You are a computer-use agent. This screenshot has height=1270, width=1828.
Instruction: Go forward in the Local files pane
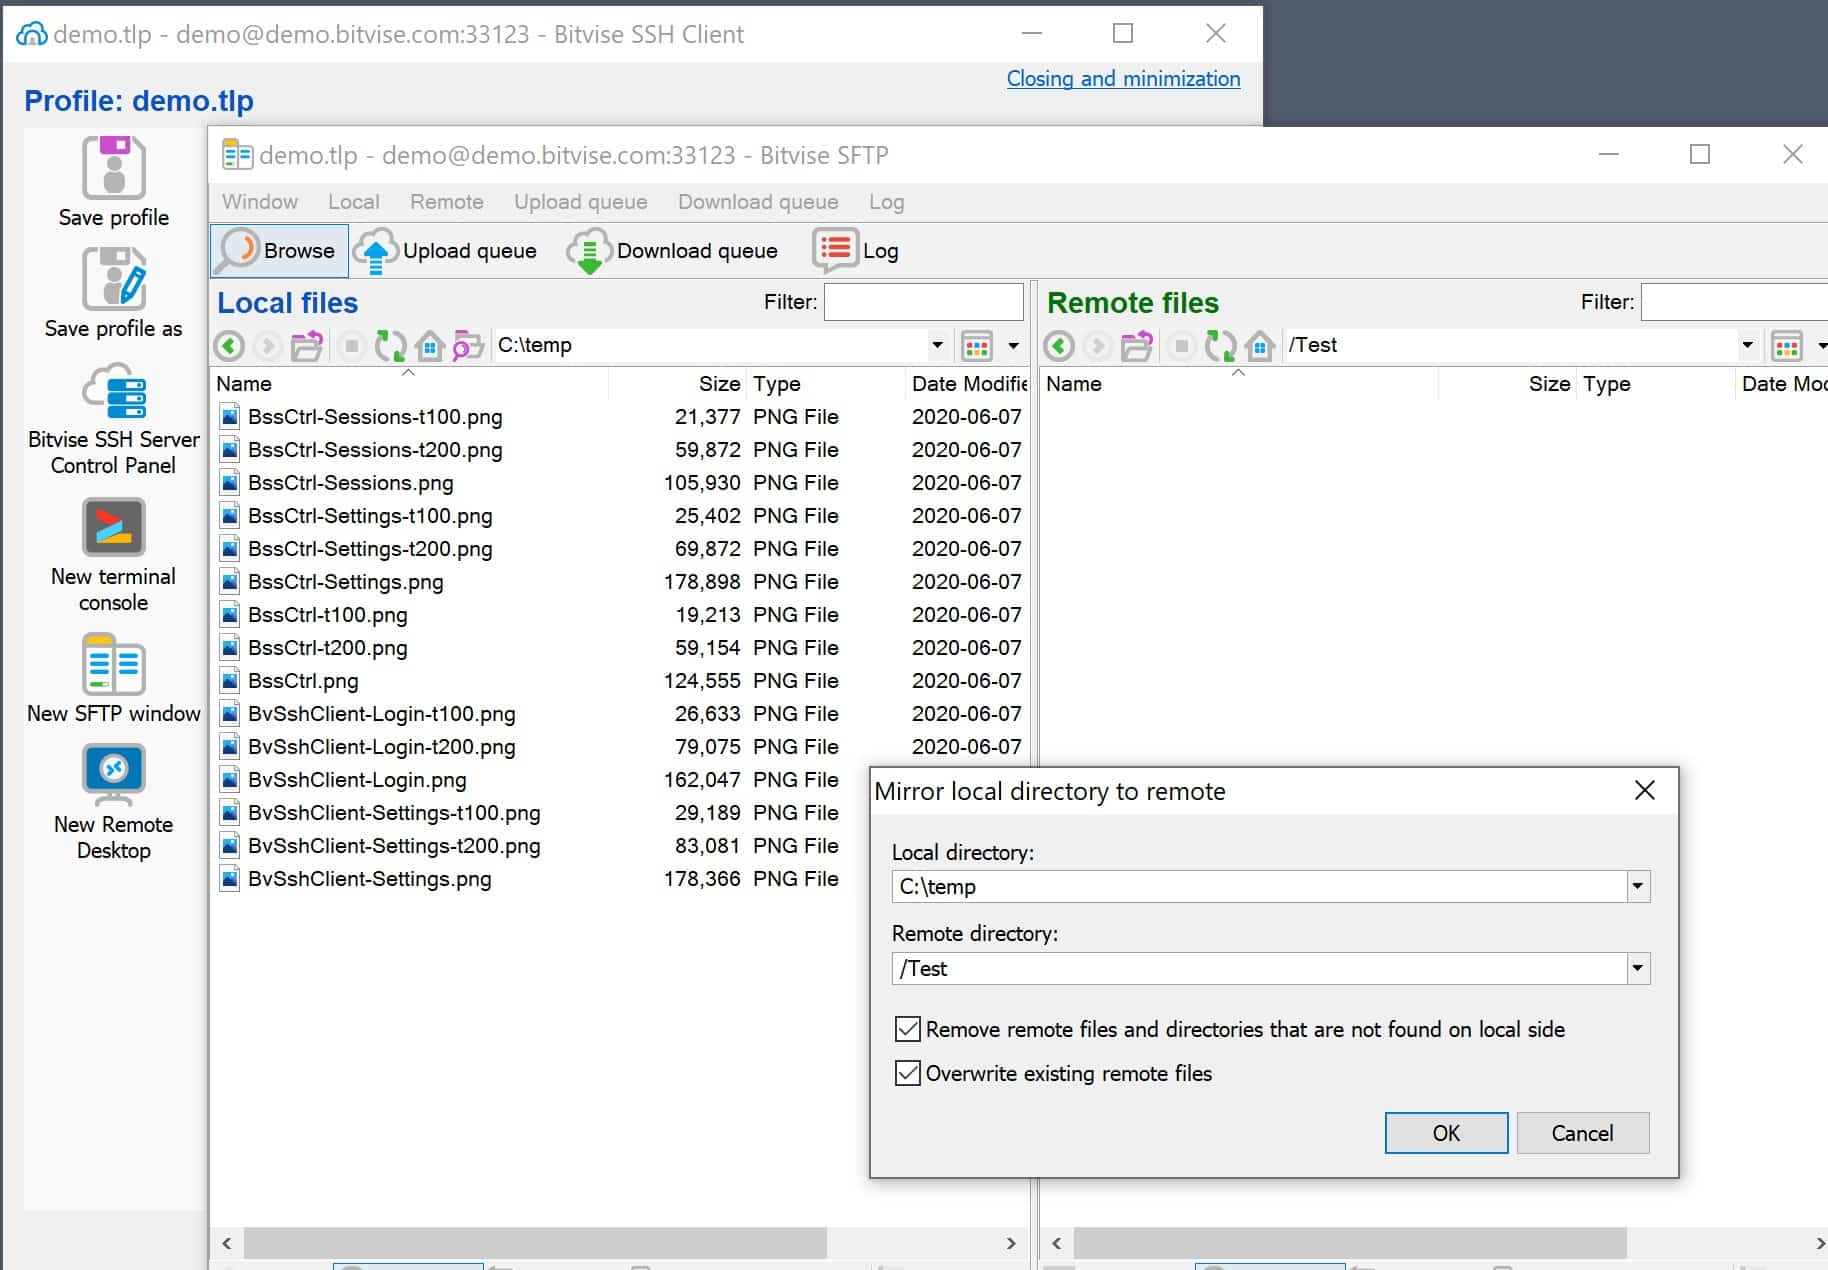pos(267,346)
